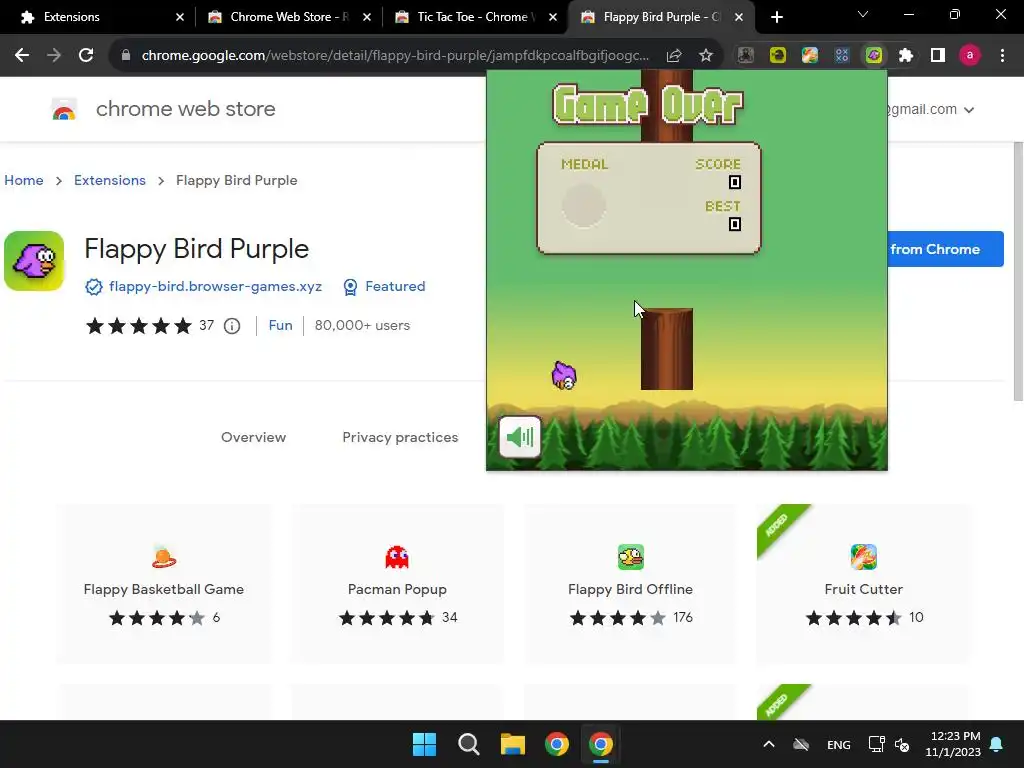Go back to the previous page
1024x768 pixels.
click(22, 56)
